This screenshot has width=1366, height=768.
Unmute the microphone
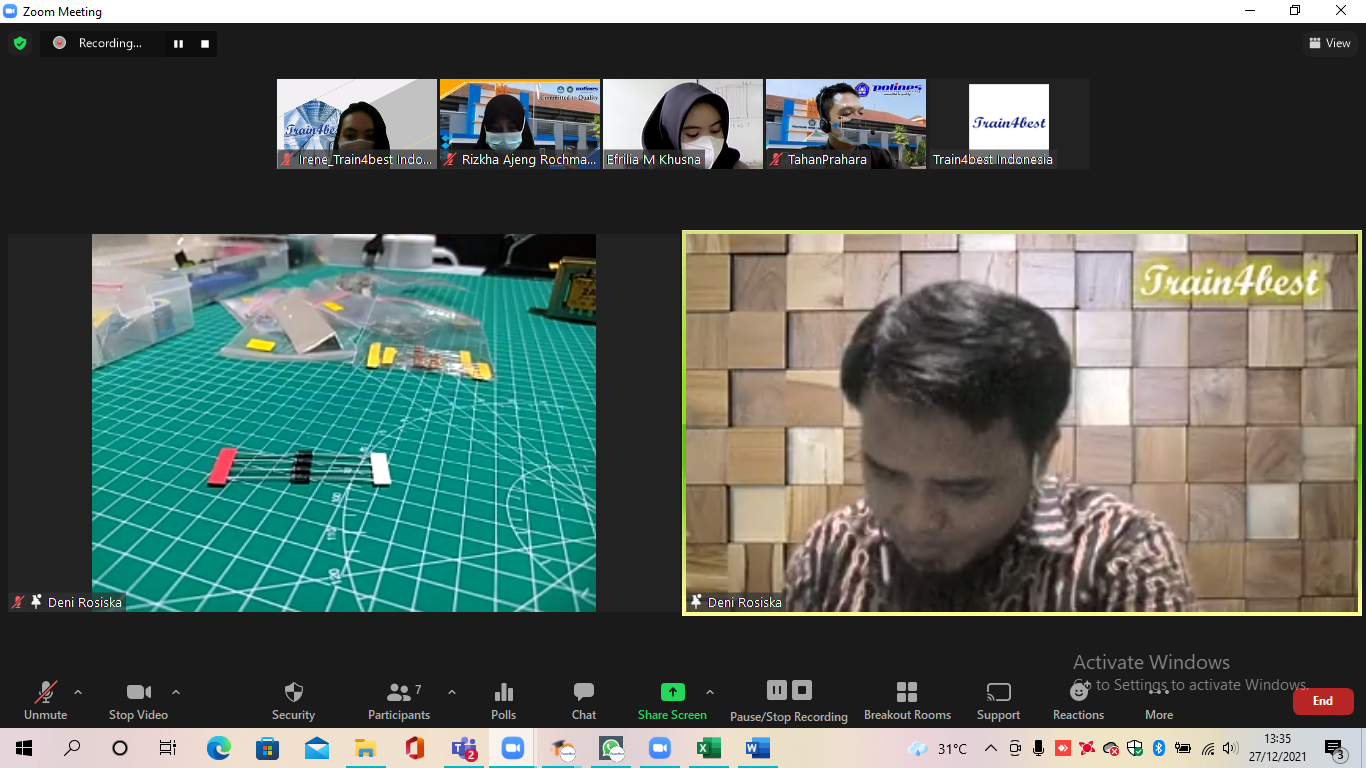(x=45, y=692)
